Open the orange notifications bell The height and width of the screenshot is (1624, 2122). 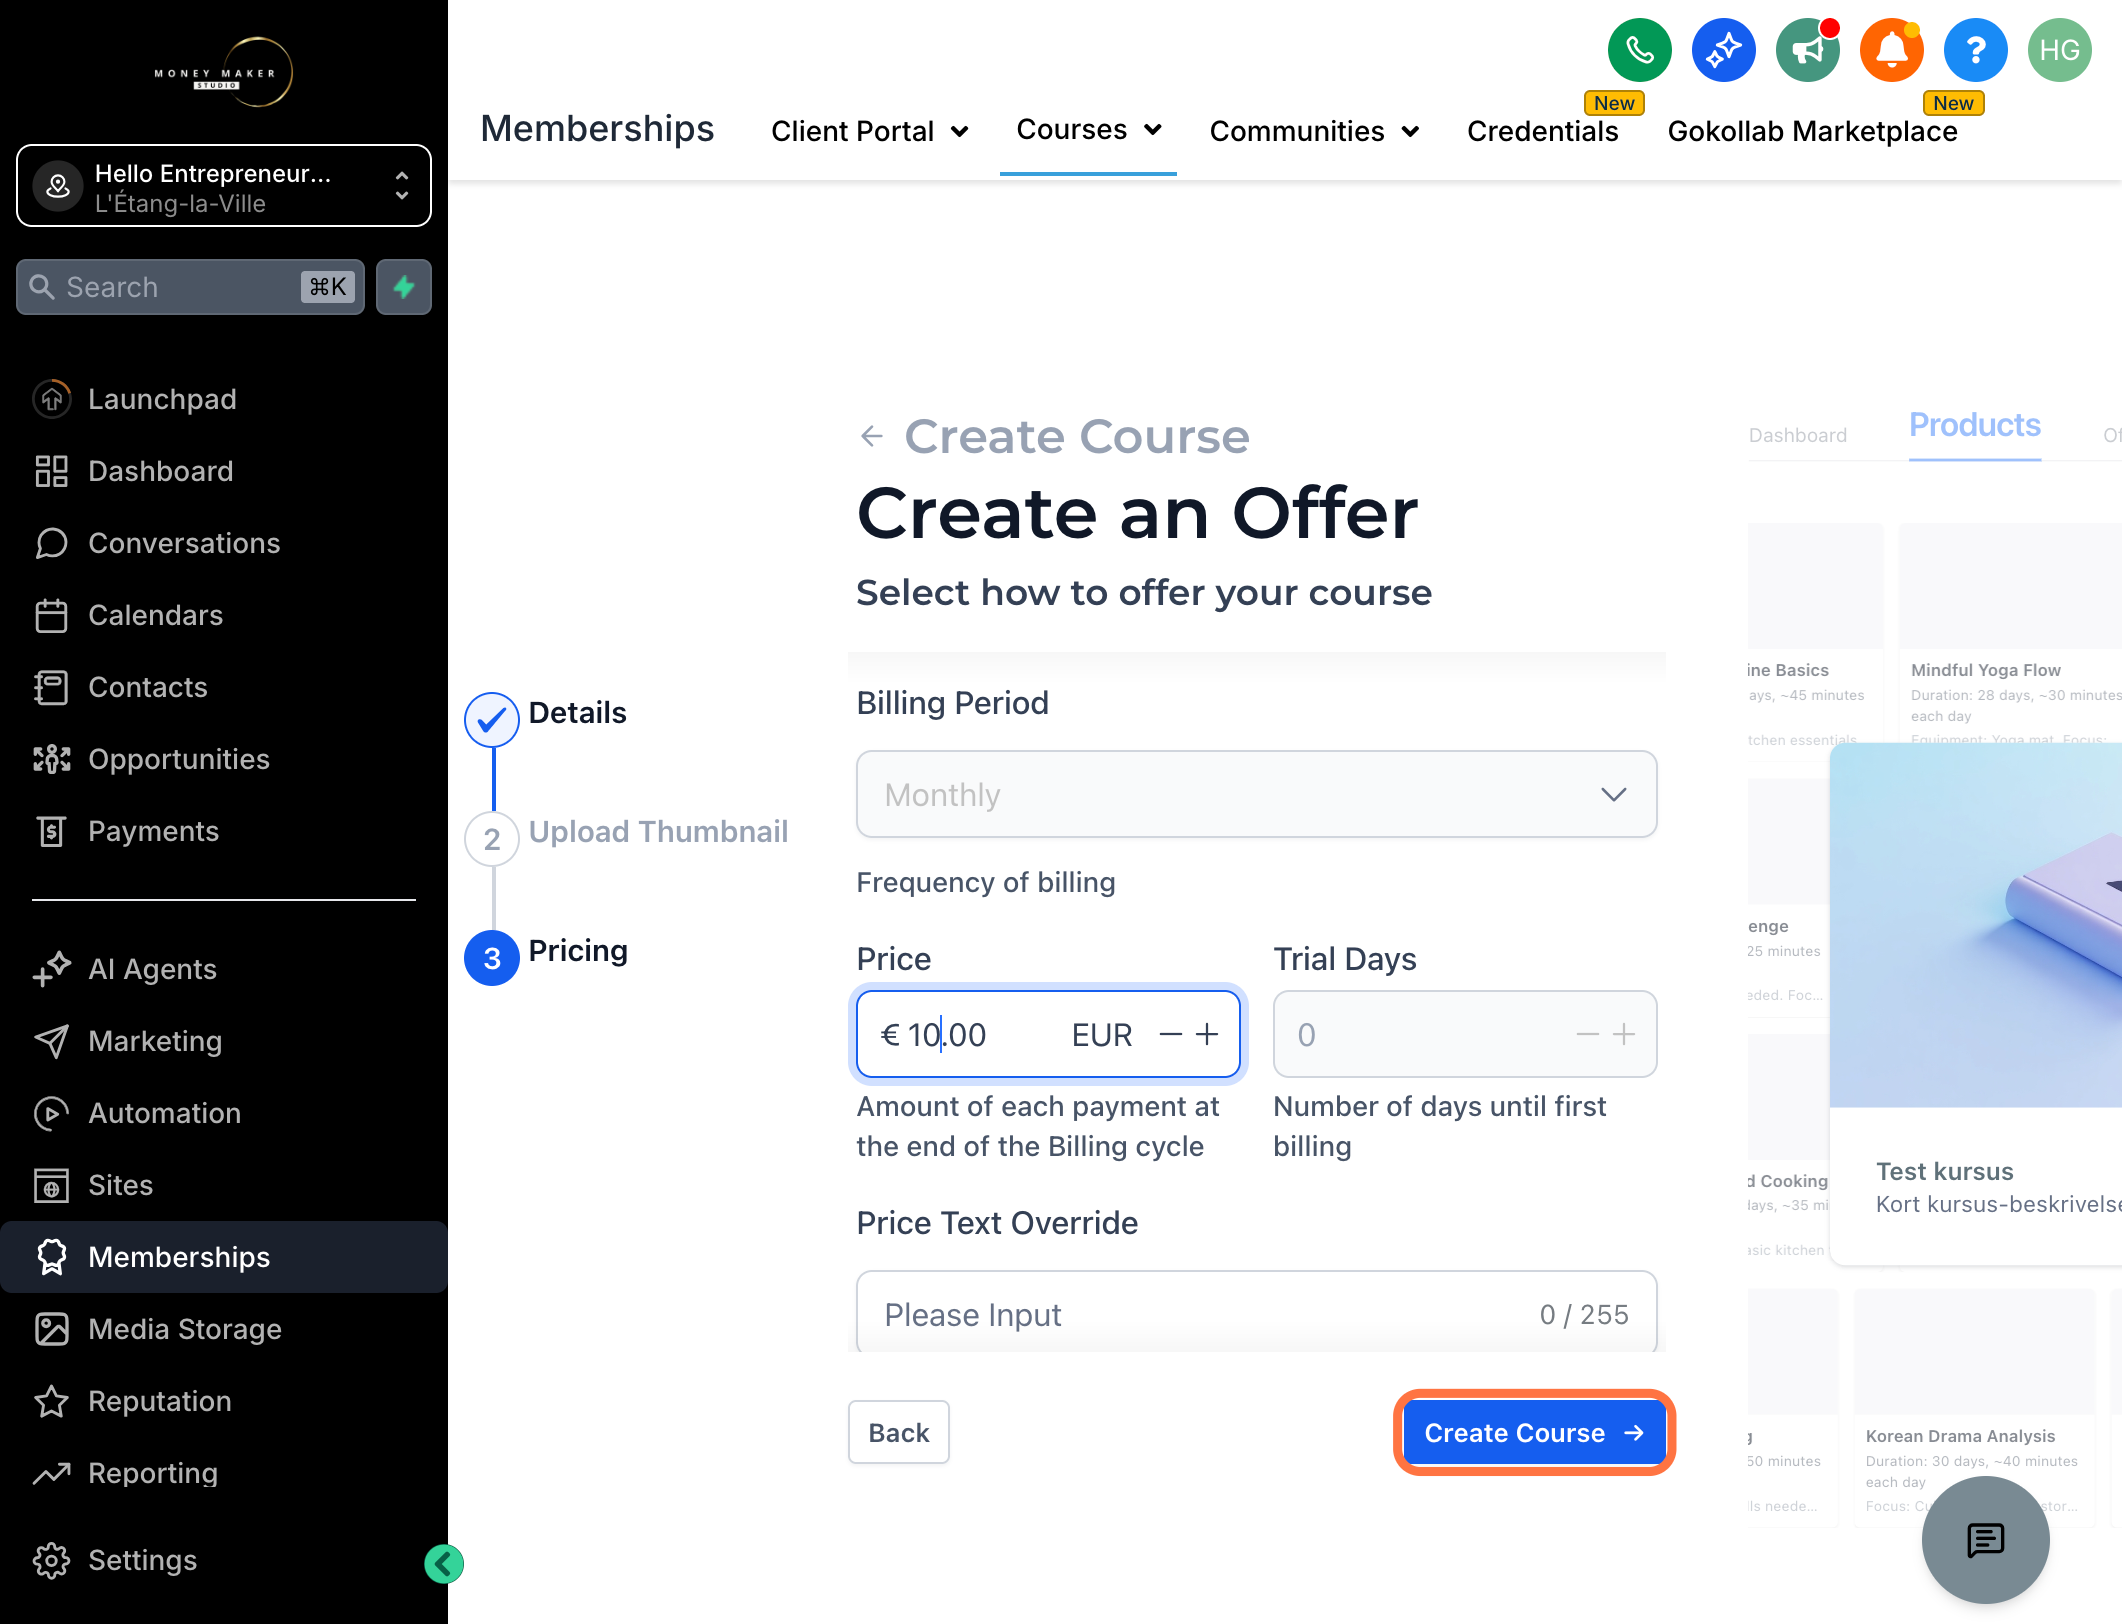coord(1891,50)
